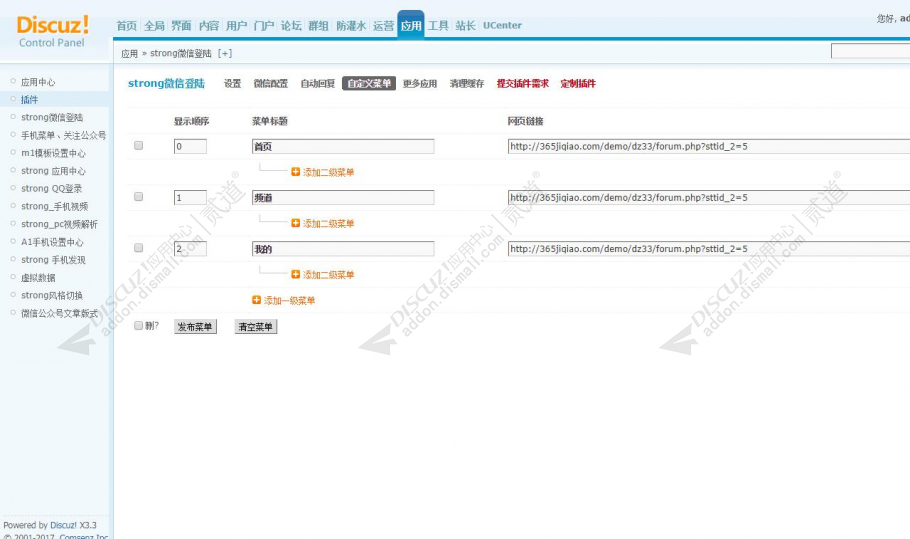Switch to the 自动回复 plugin sub-tab
This screenshot has width=910, height=539.
pos(317,84)
